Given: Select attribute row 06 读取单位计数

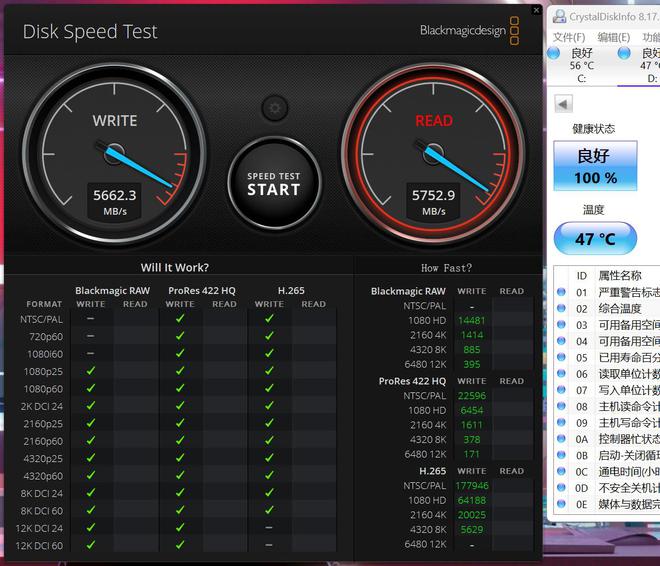Looking at the screenshot, I should (x=607, y=374).
